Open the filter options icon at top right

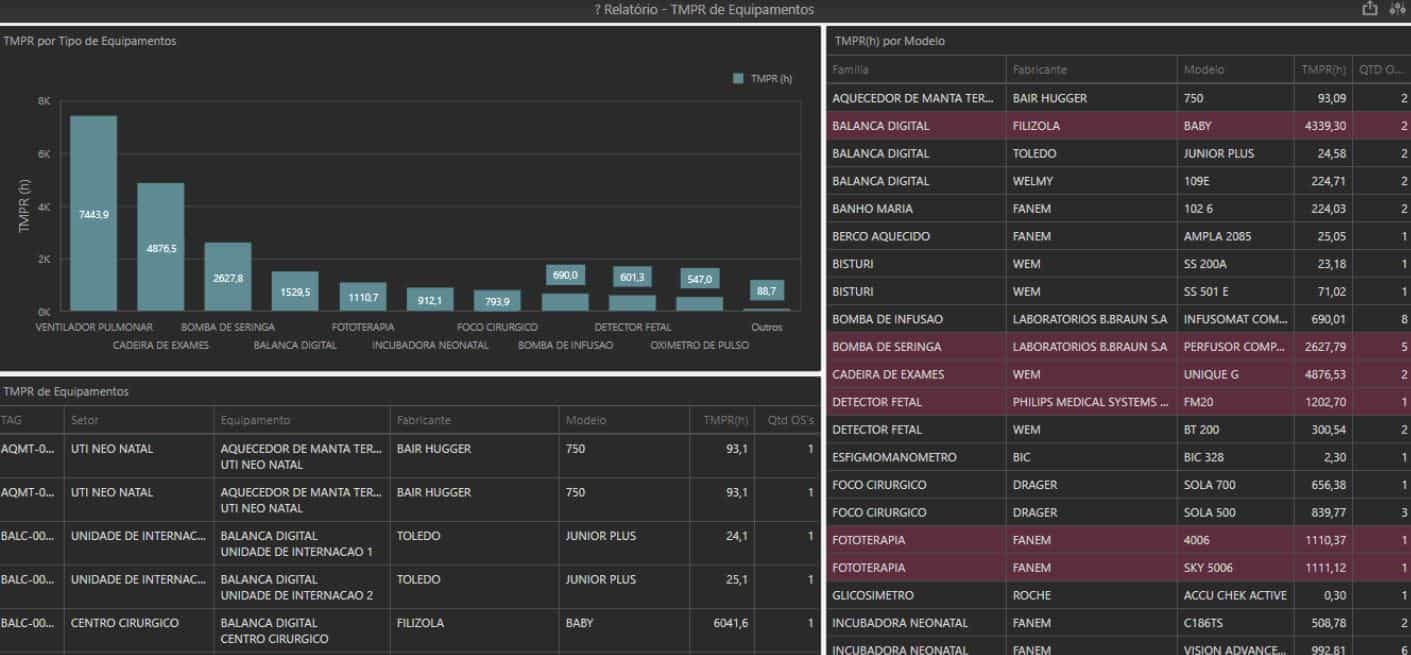click(1399, 8)
